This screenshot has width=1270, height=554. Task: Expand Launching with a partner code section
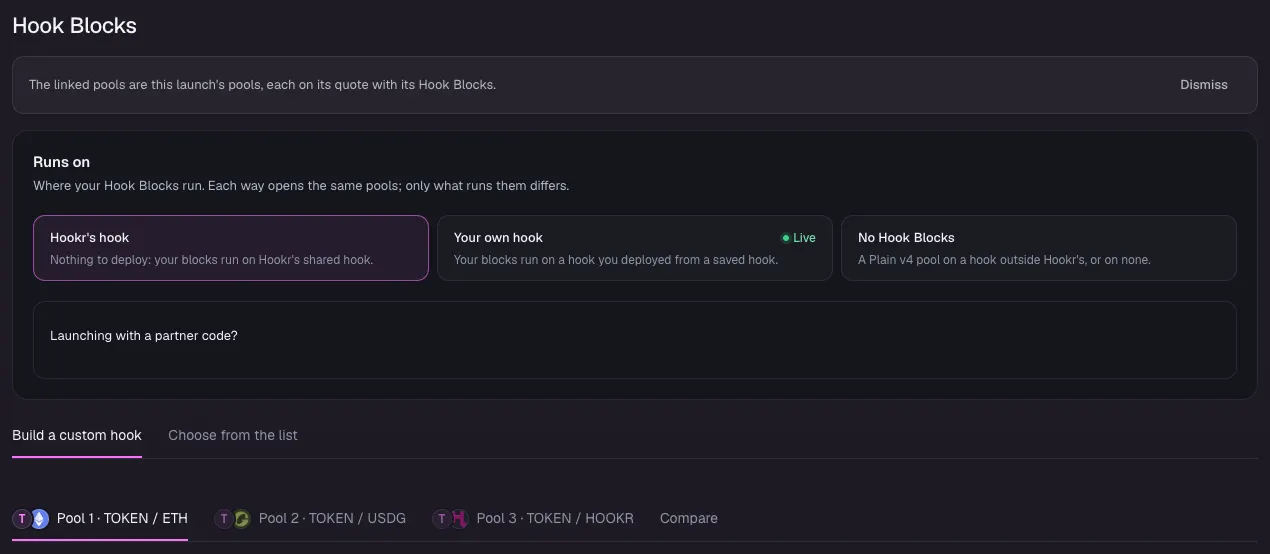635,340
